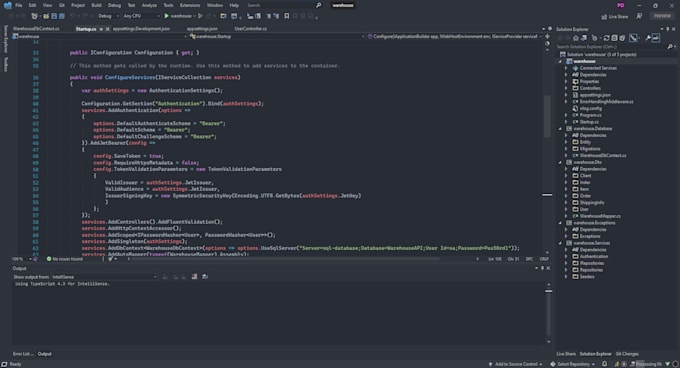This screenshot has width=680, height=368.
Task: Expand the Connected Services node
Action: [566, 68]
